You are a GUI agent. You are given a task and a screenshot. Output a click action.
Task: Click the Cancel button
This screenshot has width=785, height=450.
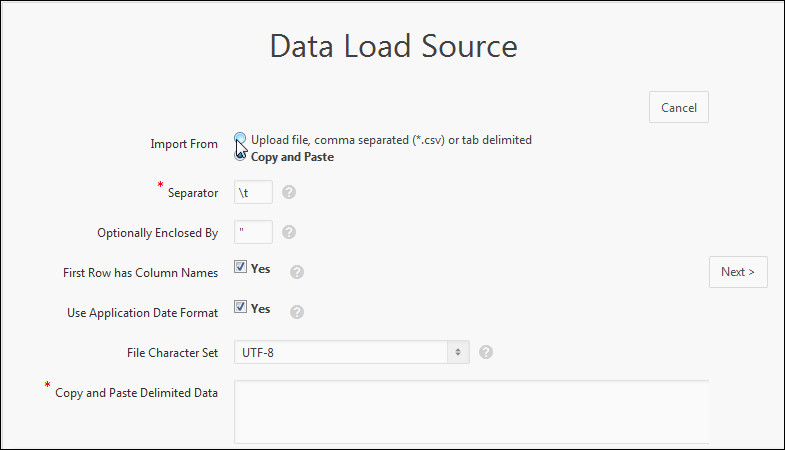pos(679,107)
